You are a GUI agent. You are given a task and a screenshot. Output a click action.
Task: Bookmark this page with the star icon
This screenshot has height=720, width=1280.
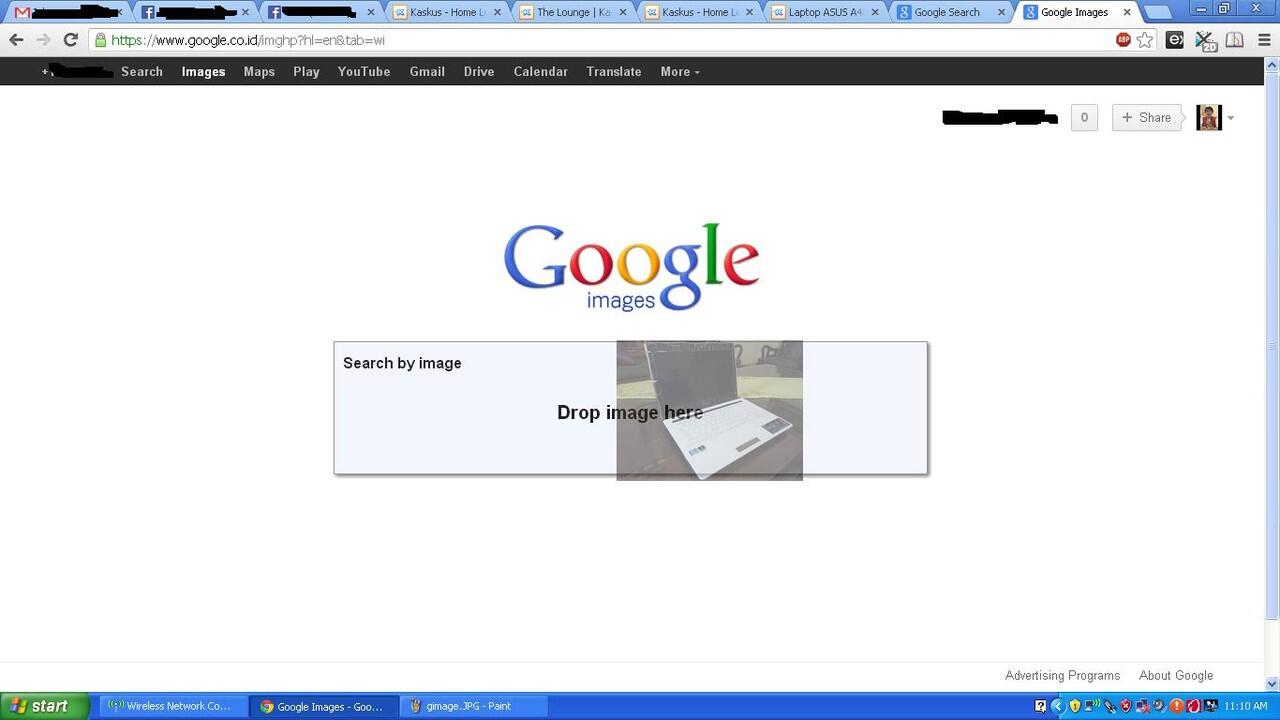[1145, 40]
